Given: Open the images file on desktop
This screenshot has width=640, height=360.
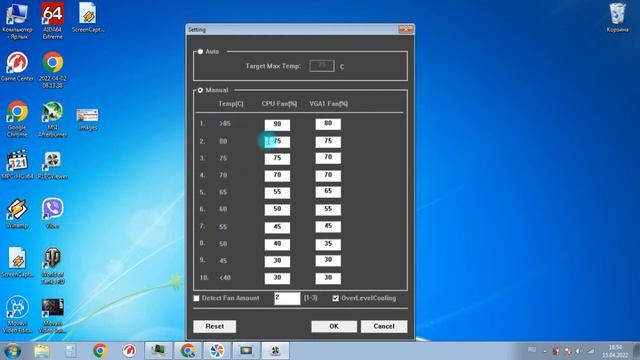Looking at the screenshot, I should (88, 119).
